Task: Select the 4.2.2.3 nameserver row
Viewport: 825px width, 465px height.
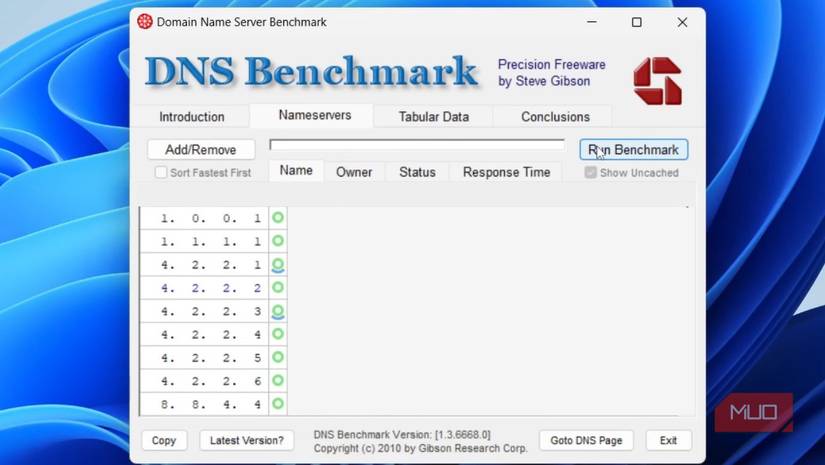Action: (205, 311)
